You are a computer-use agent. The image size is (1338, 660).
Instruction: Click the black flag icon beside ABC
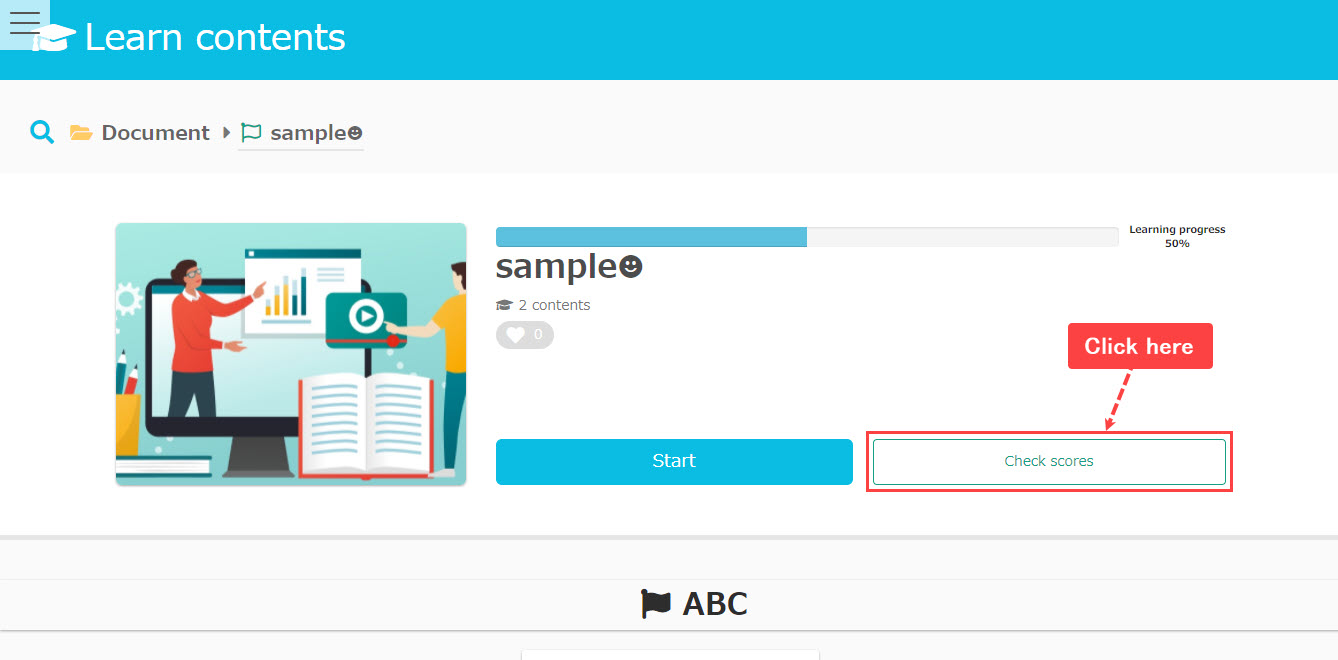656,604
